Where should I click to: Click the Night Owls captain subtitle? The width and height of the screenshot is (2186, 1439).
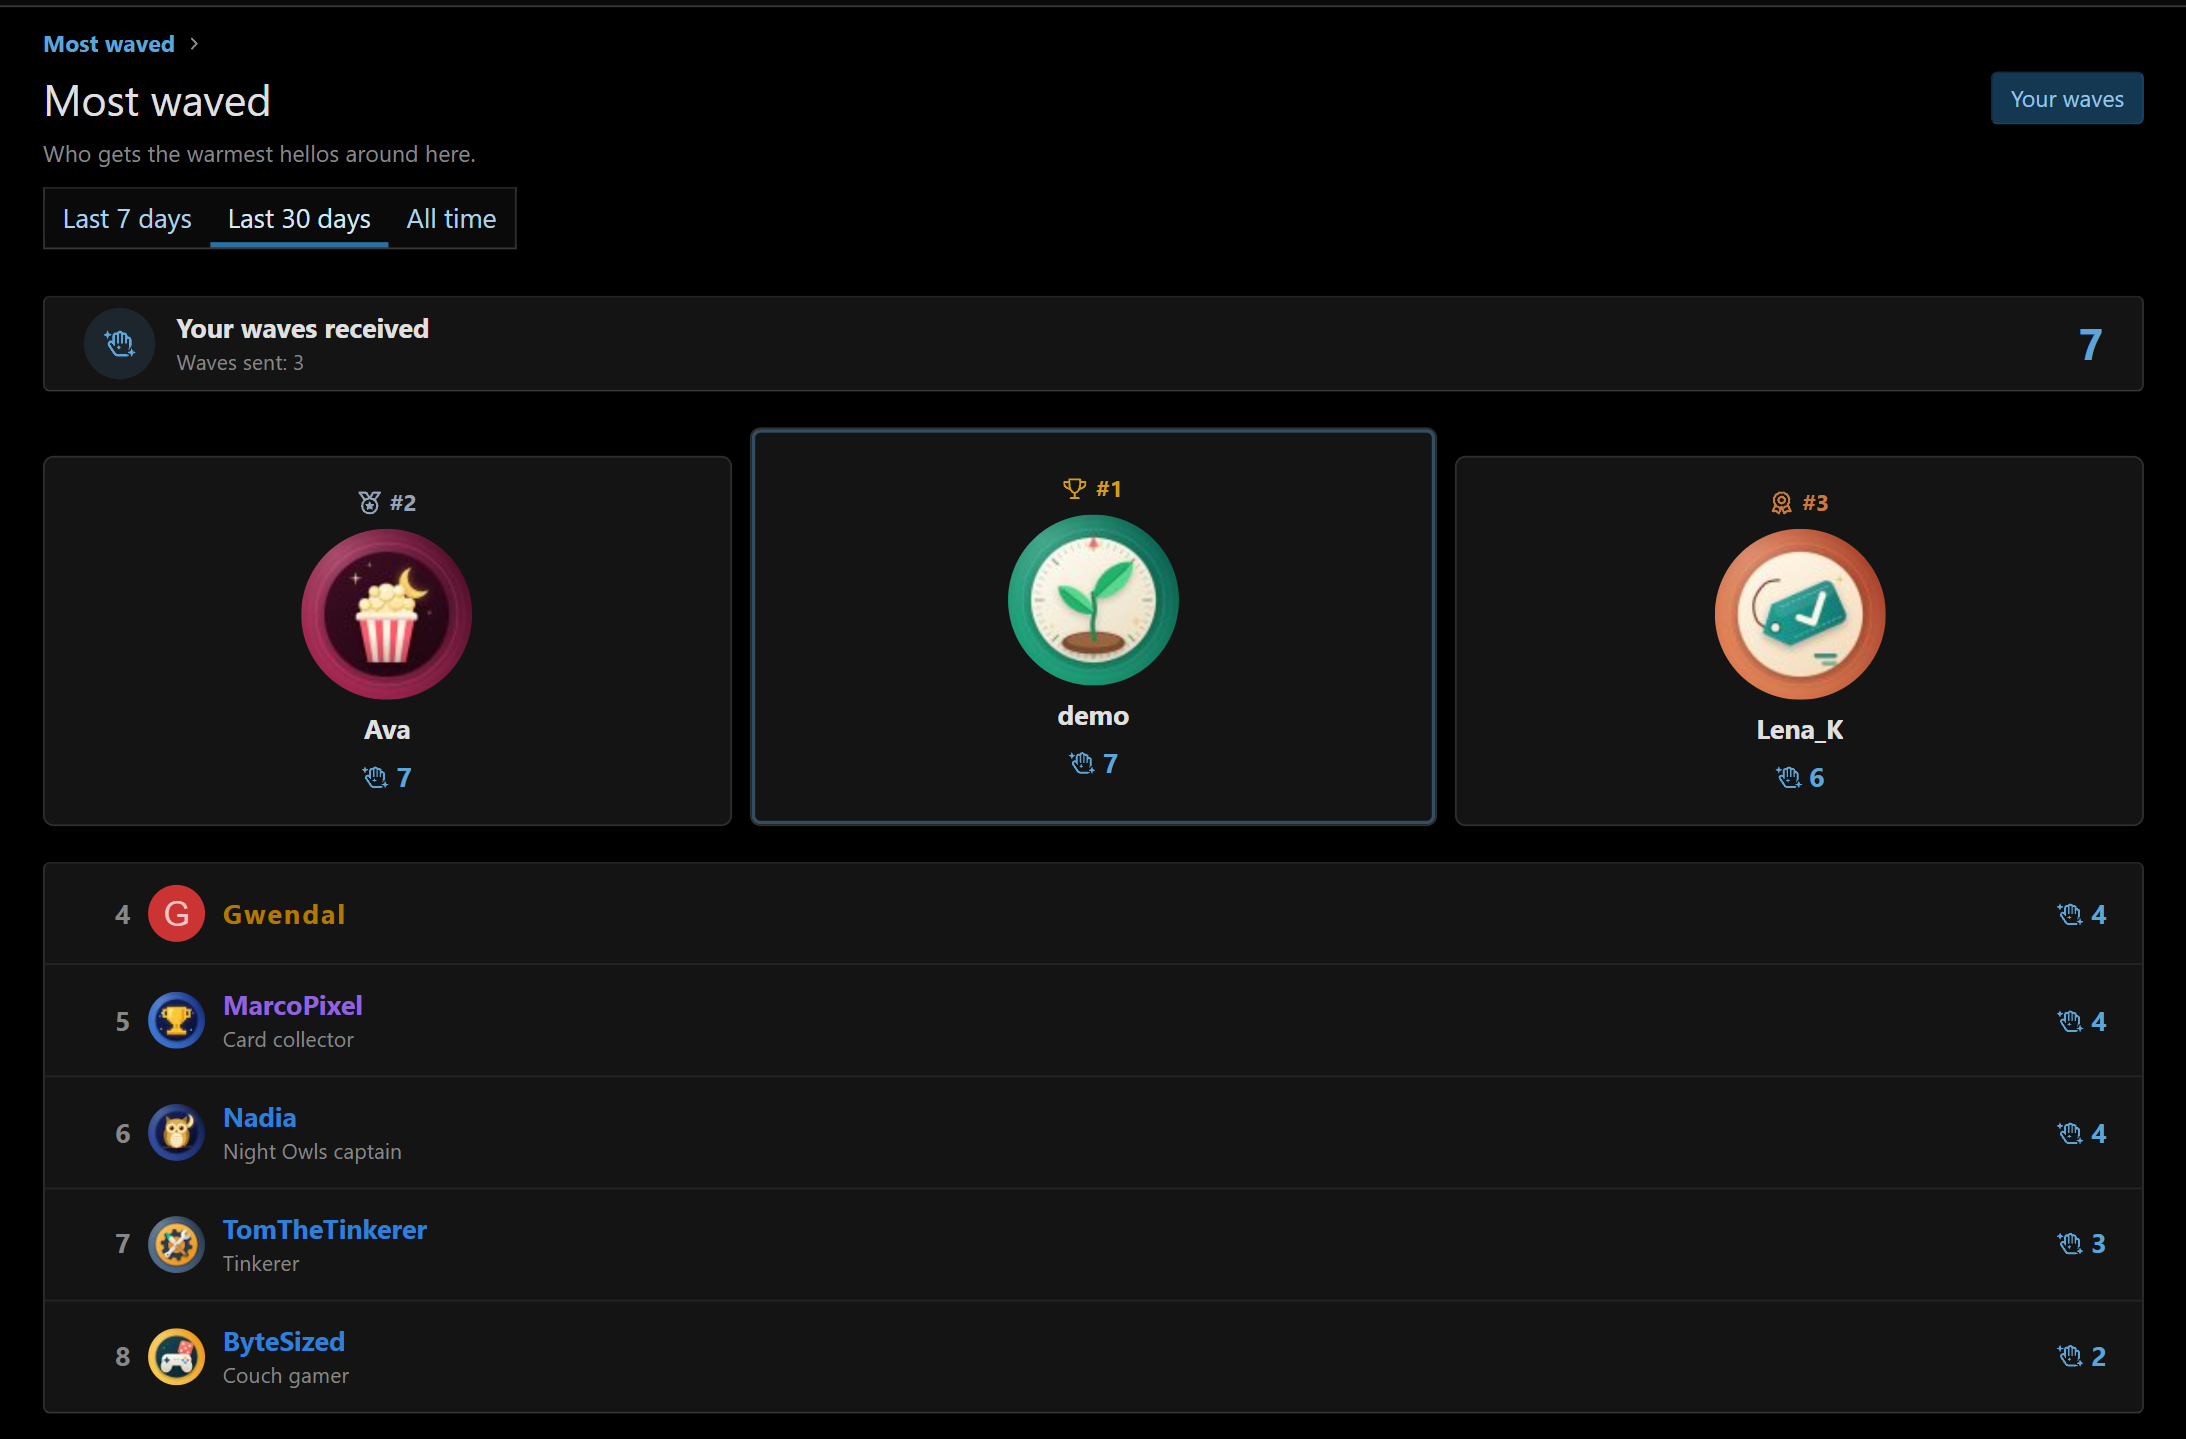click(x=312, y=1152)
